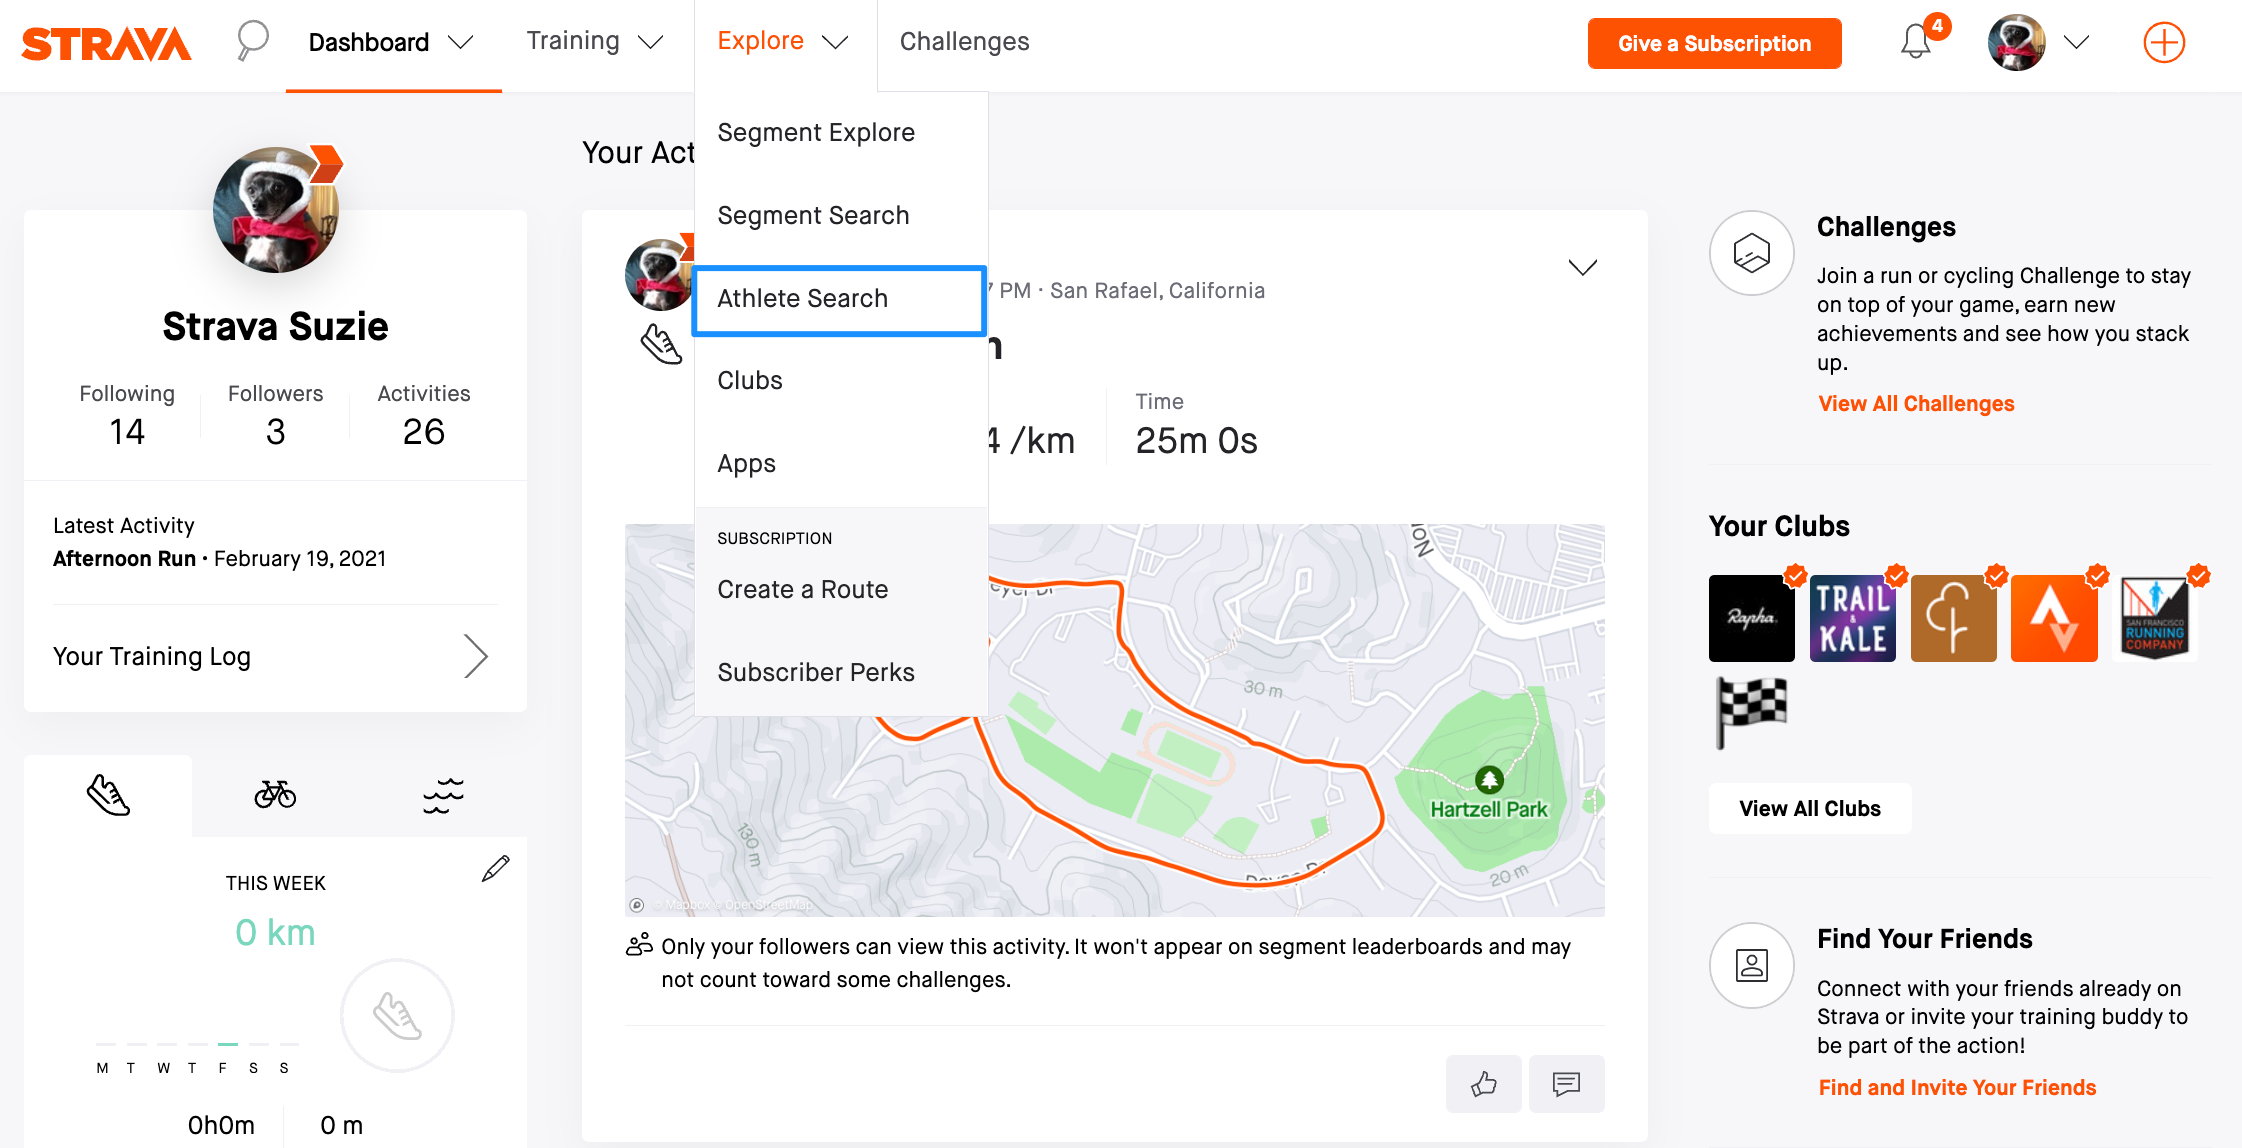Click the View All Clubs button

[1809, 808]
